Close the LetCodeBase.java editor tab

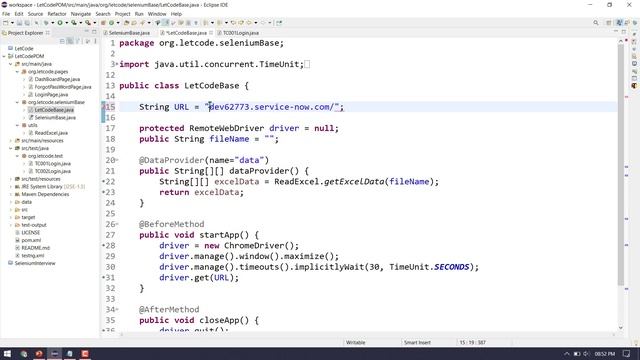click(x=211, y=33)
